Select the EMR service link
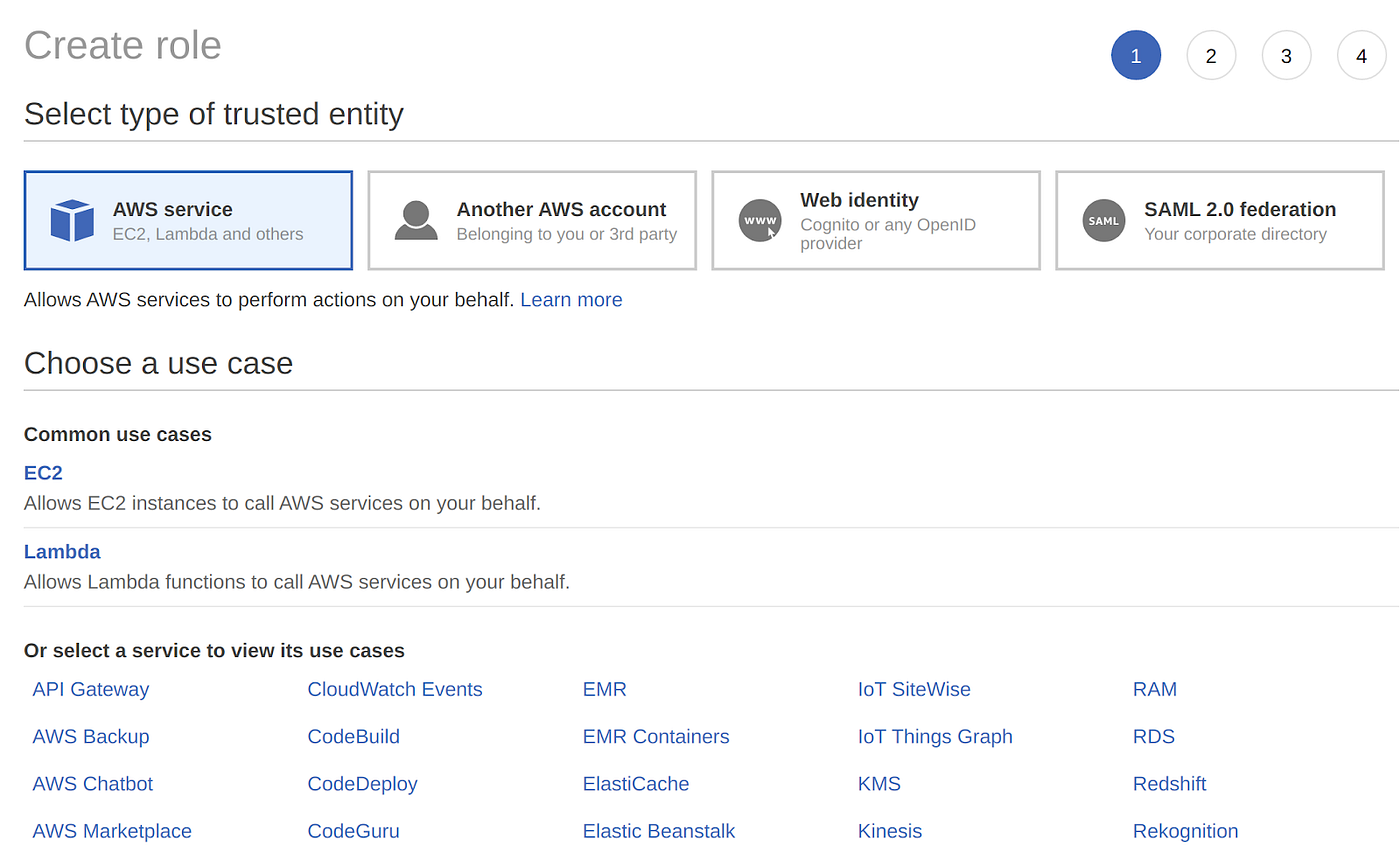Viewport: 1400px width, 852px height. click(x=605, y=689)
